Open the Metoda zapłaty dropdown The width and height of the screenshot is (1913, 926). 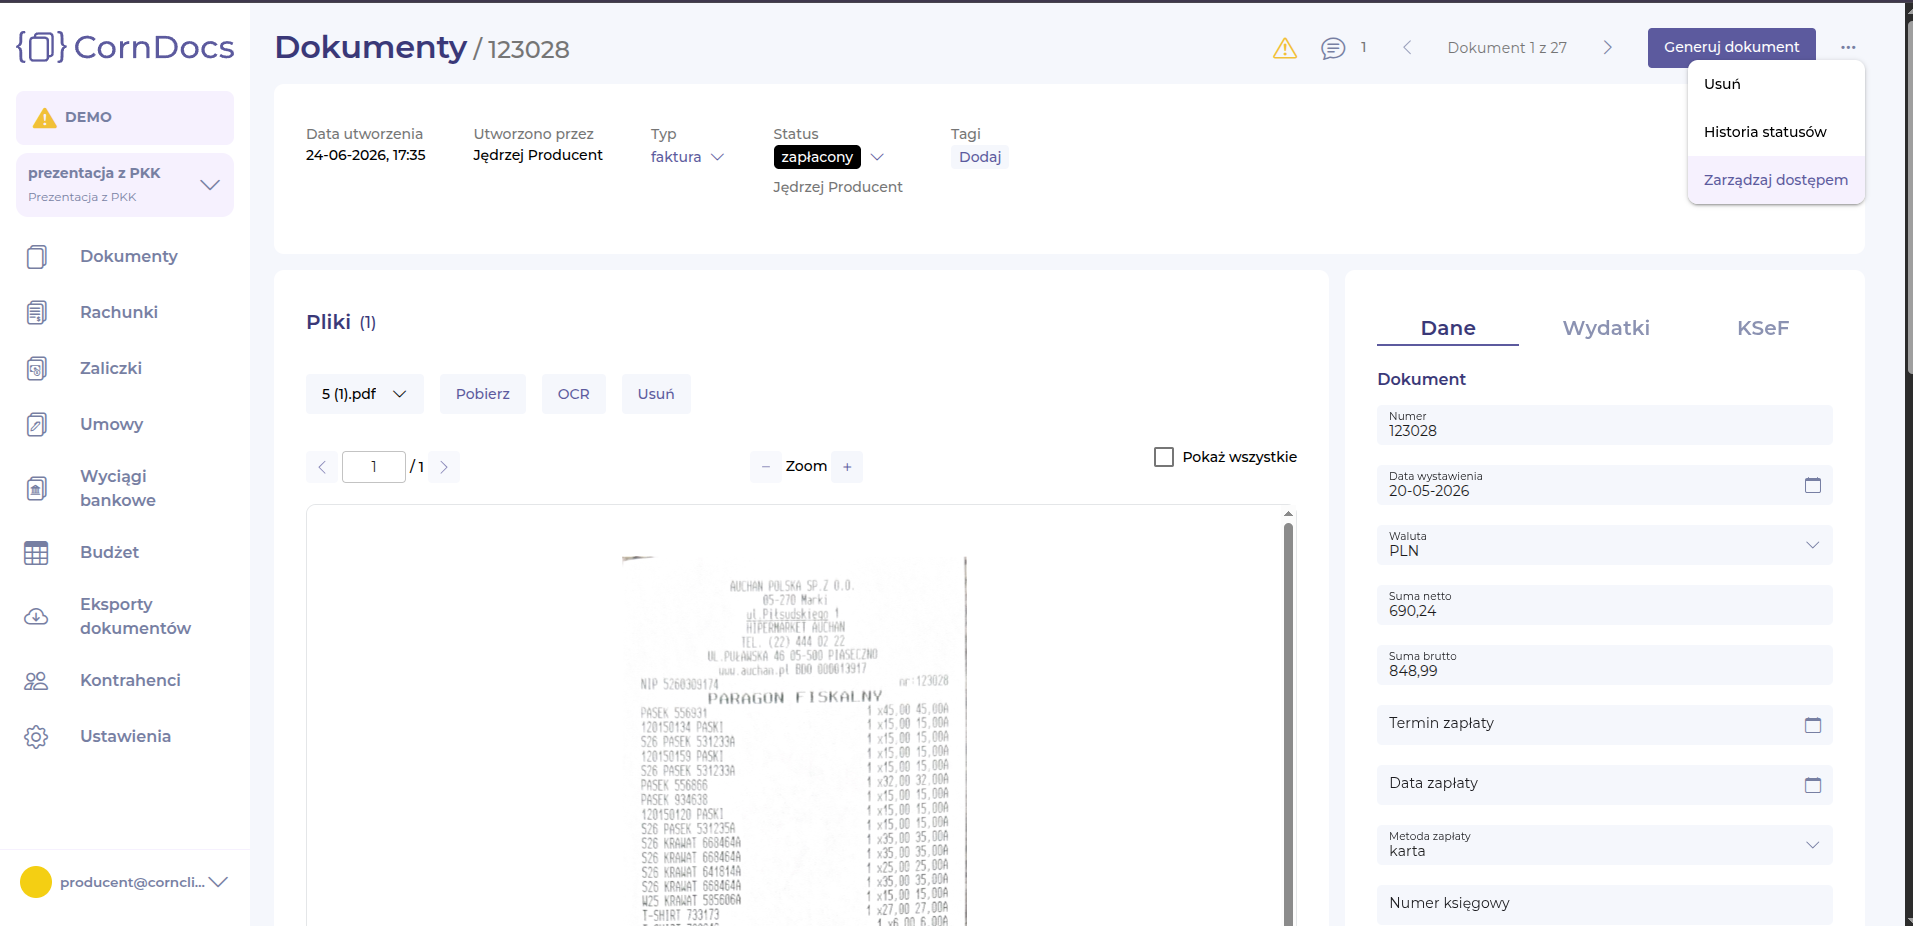point(1605,845)
